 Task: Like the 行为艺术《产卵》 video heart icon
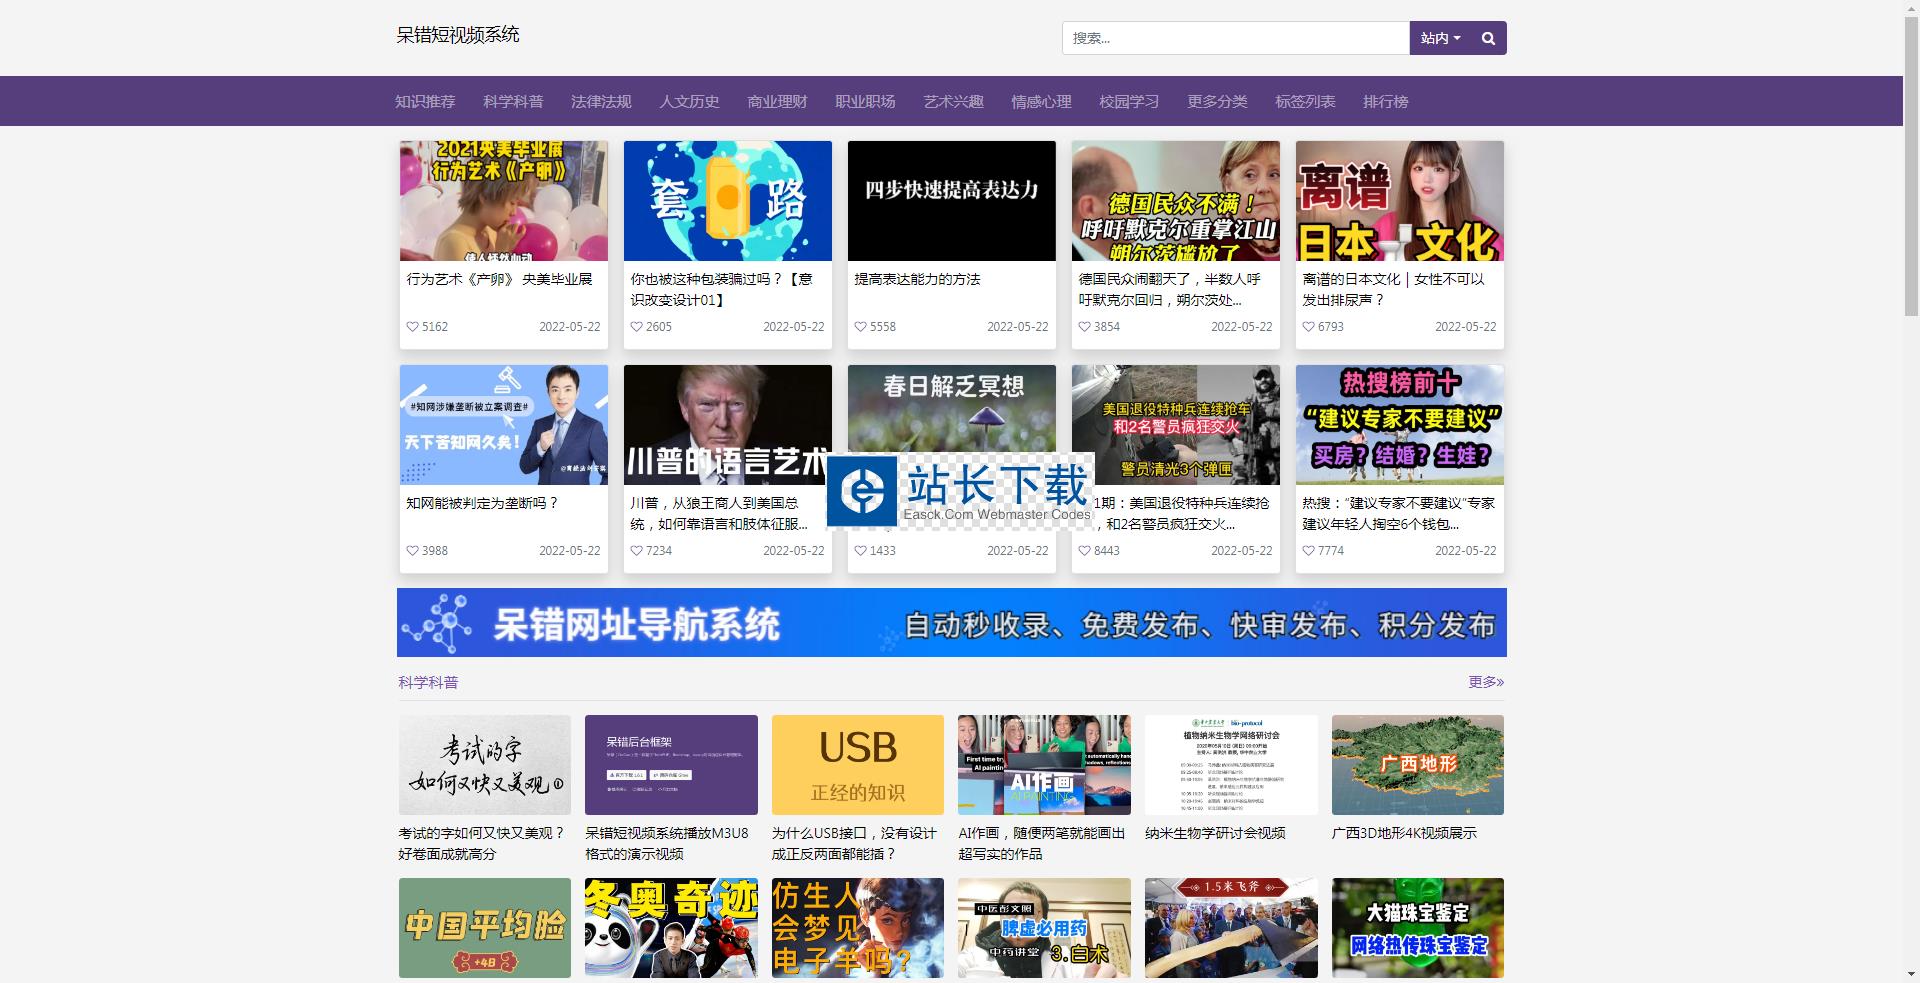tap(412, 327)
